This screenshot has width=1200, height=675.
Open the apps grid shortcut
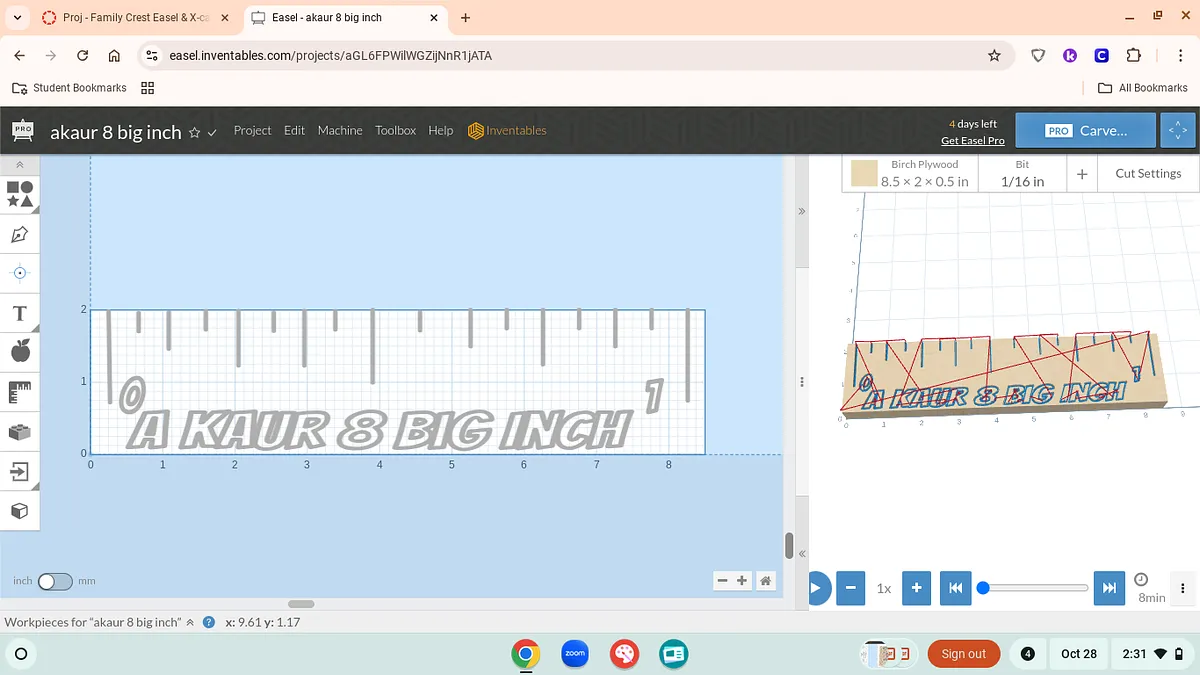point(147,88)
